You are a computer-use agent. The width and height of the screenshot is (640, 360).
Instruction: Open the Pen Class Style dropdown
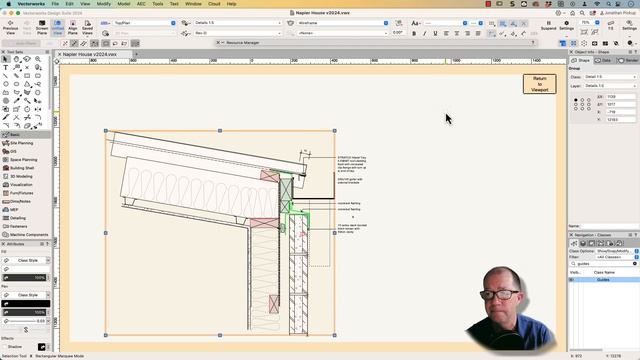tap(26, 295)
